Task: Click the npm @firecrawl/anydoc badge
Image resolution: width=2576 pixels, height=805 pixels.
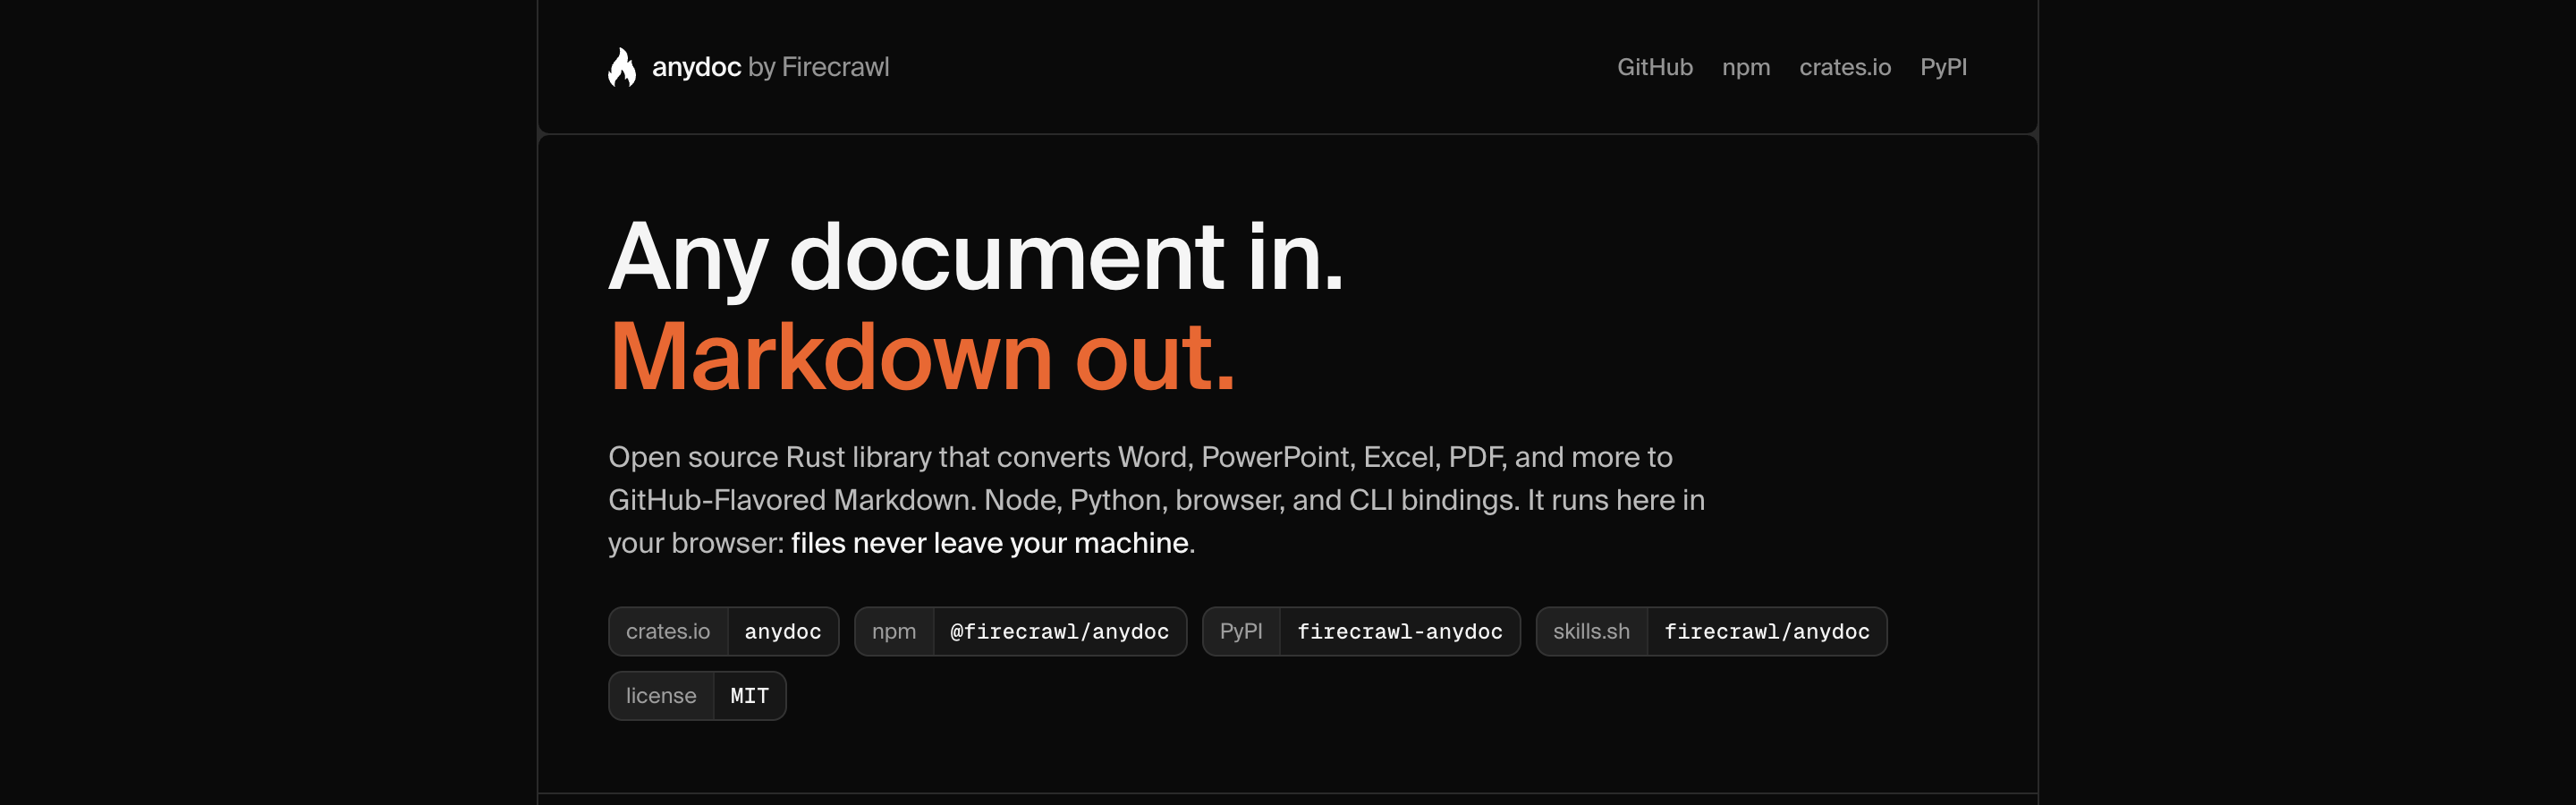Action: coord(1020,631)
